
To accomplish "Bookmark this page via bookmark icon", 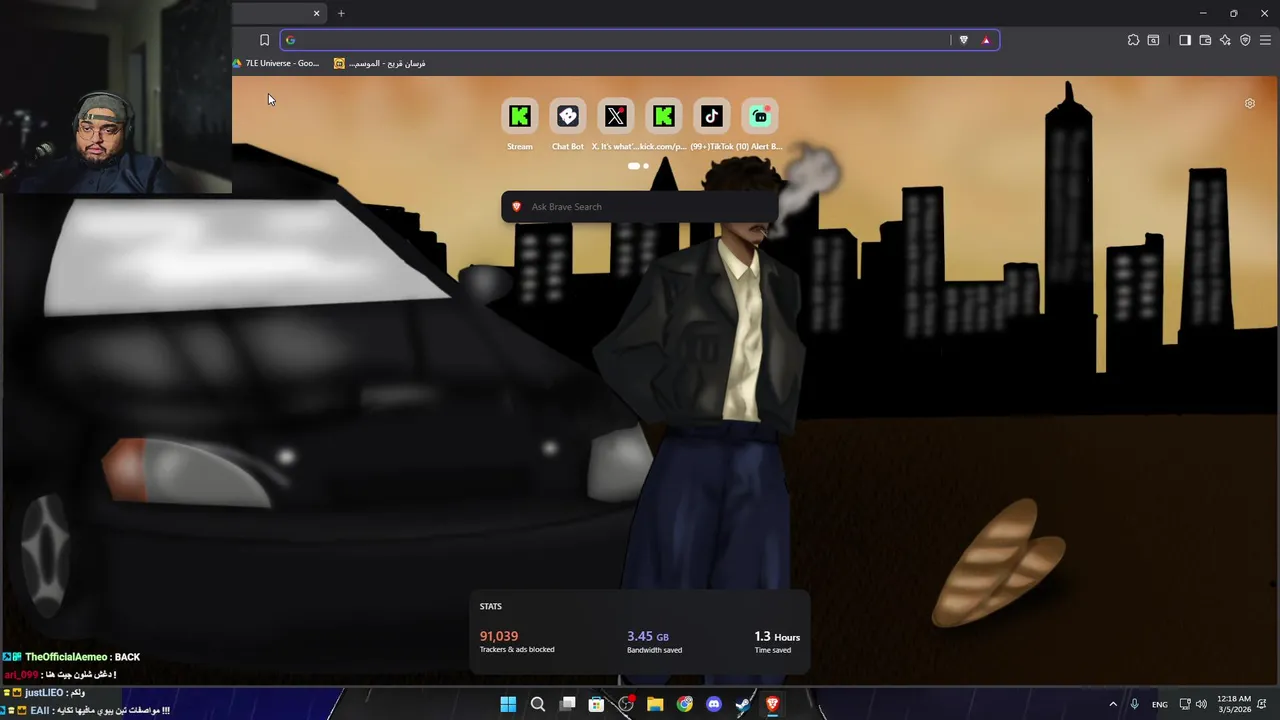I will pos(264,40).
